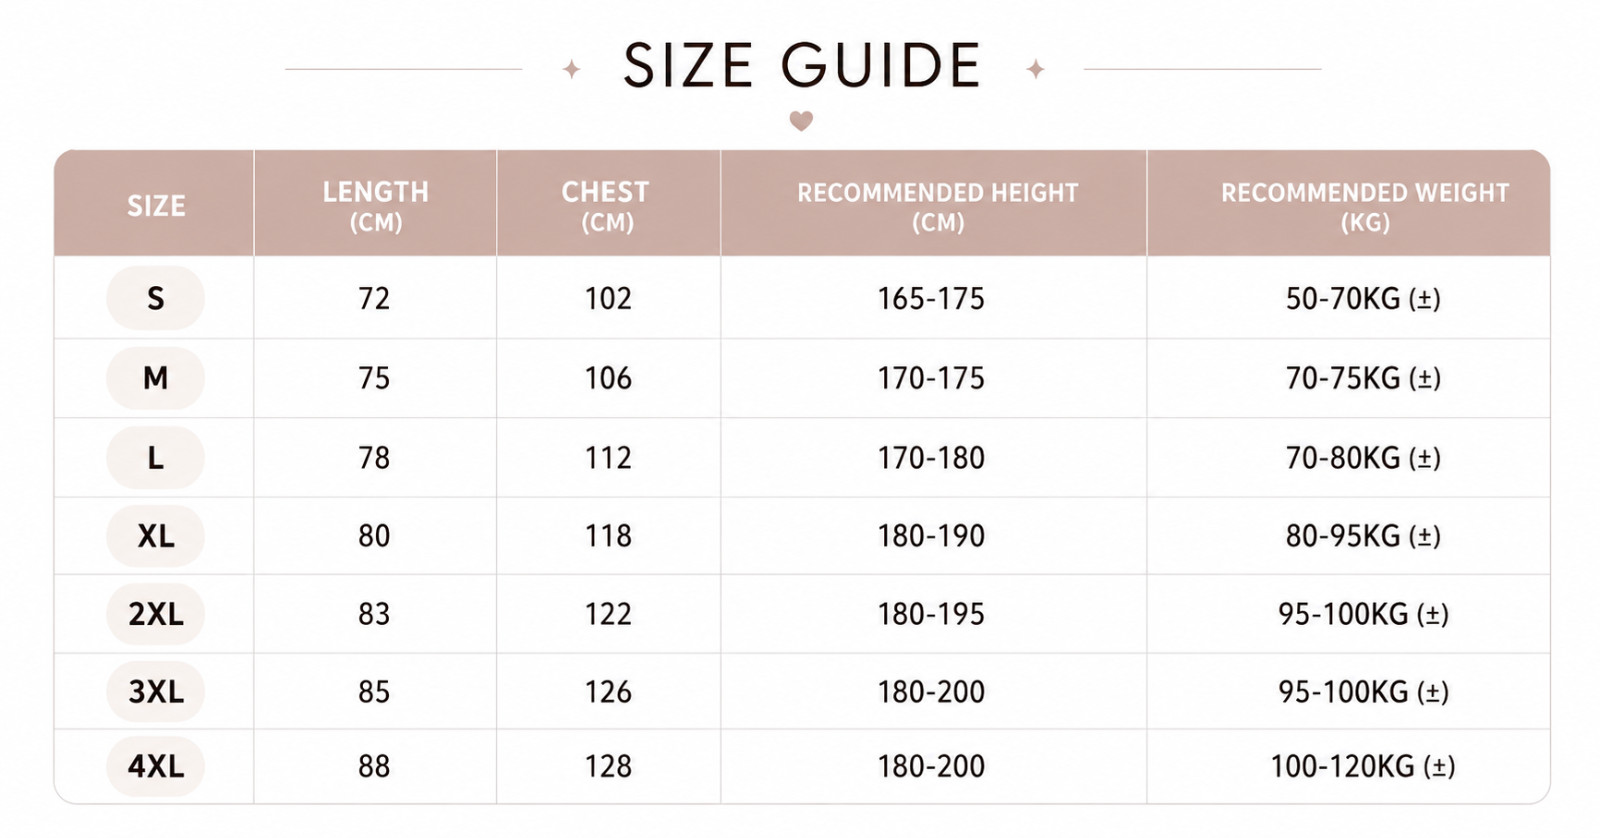The image size is (1600, 838).
Task: Click the 165-175 height cell
Action: pos(934,298)
